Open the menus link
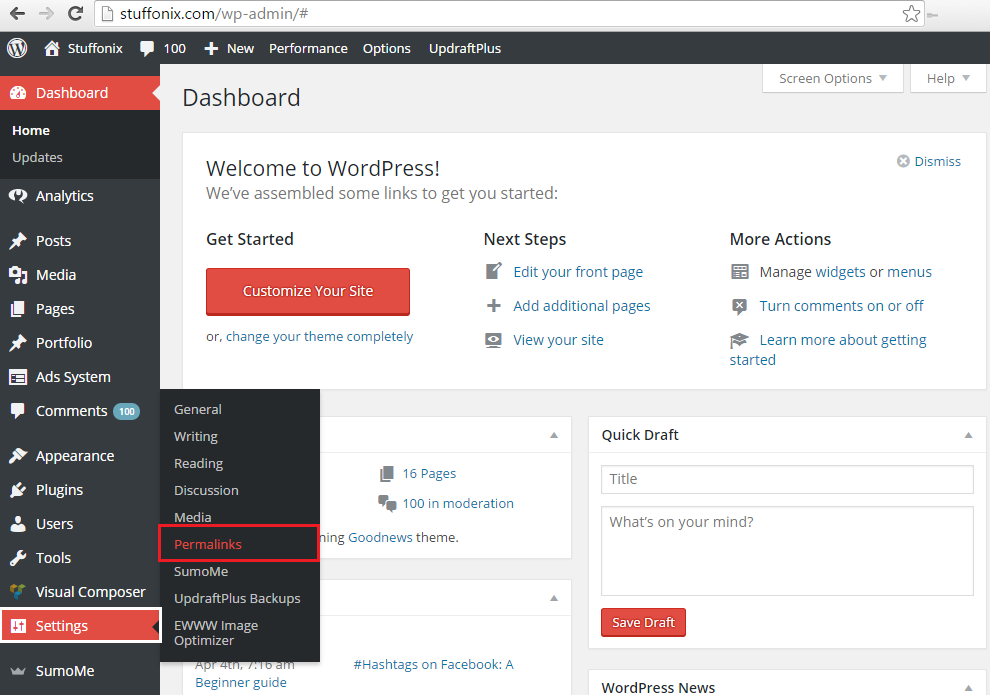Viewport: 990px width, 695px height. tap(909, 272)
